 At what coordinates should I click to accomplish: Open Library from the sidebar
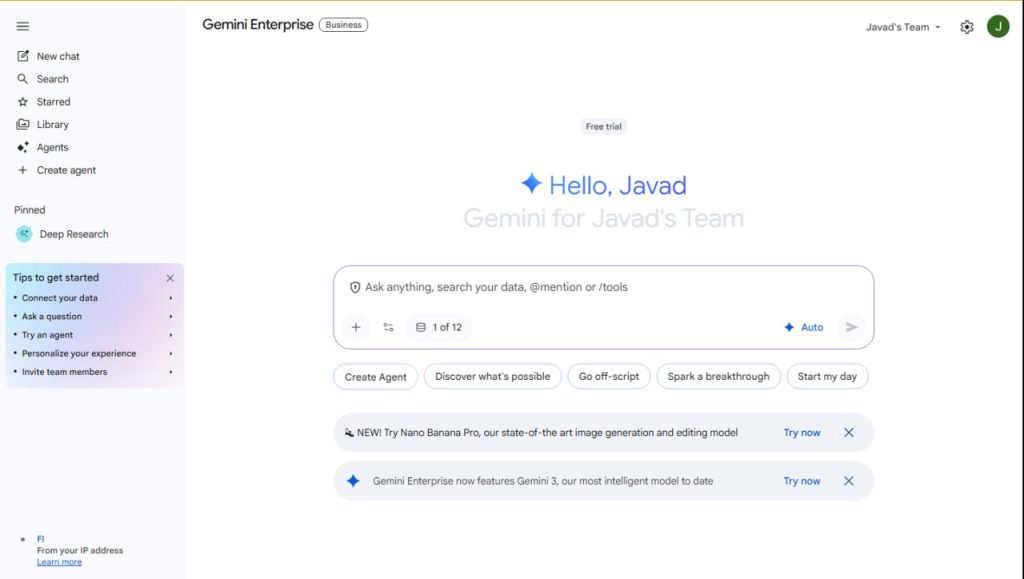[x=52, y=125]
